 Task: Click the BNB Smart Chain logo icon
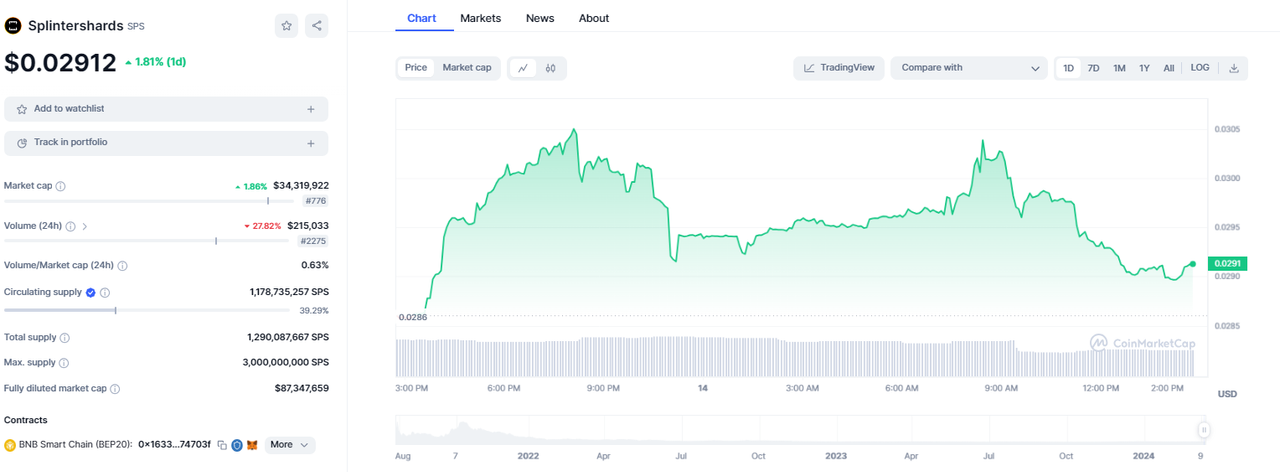(10, 445)
